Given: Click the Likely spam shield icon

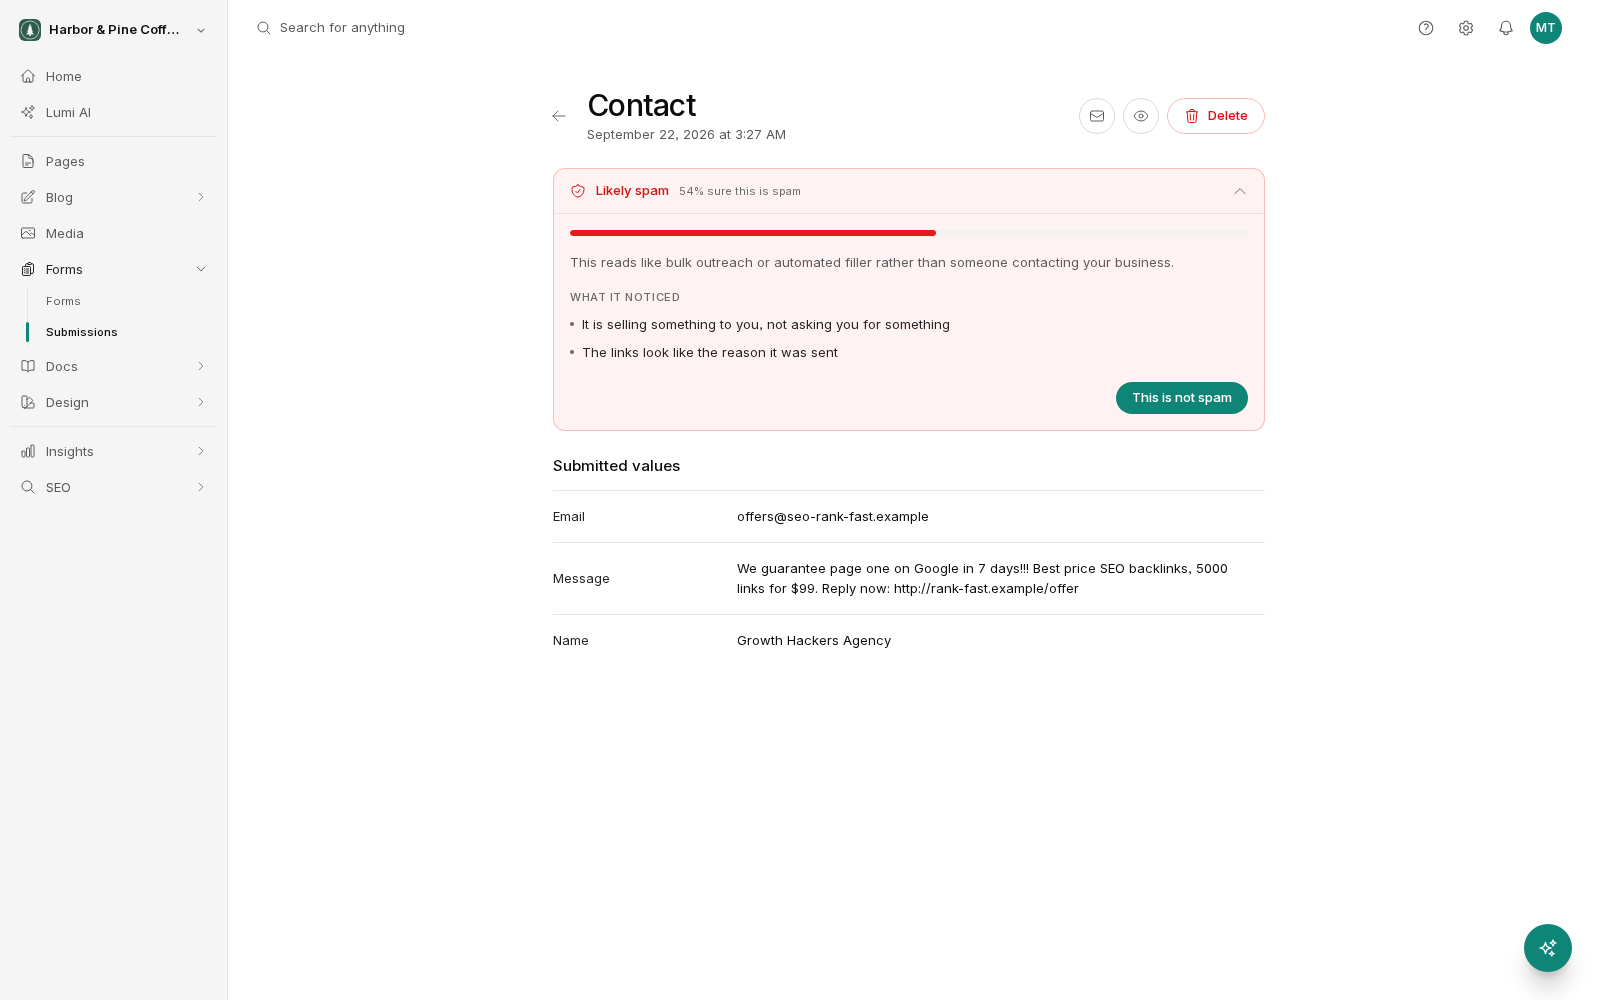Looking at the screenshot, I should coord(578,191).
